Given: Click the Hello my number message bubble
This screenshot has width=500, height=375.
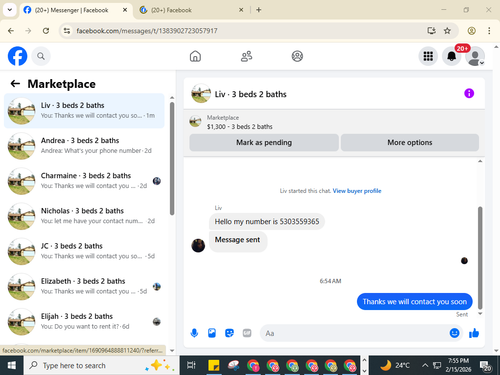Looking at the screenshot, I should coord(267,222).
